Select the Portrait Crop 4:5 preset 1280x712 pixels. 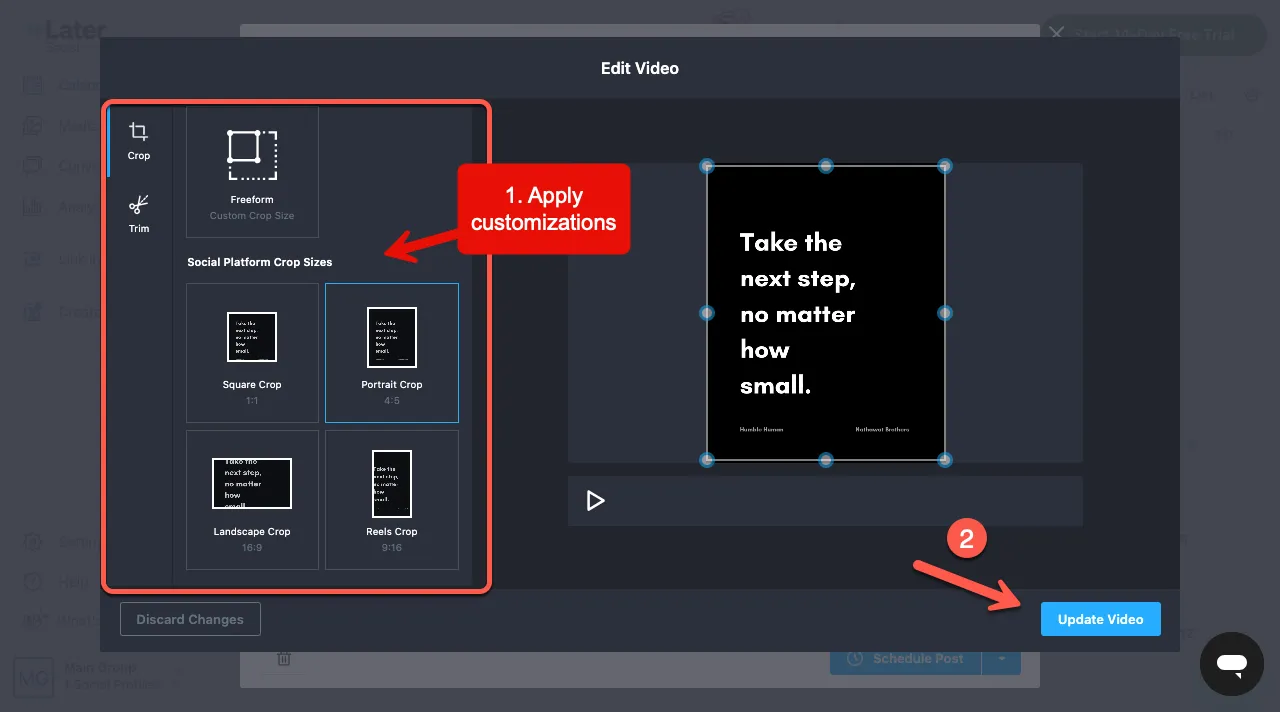[x=392, y=353]
